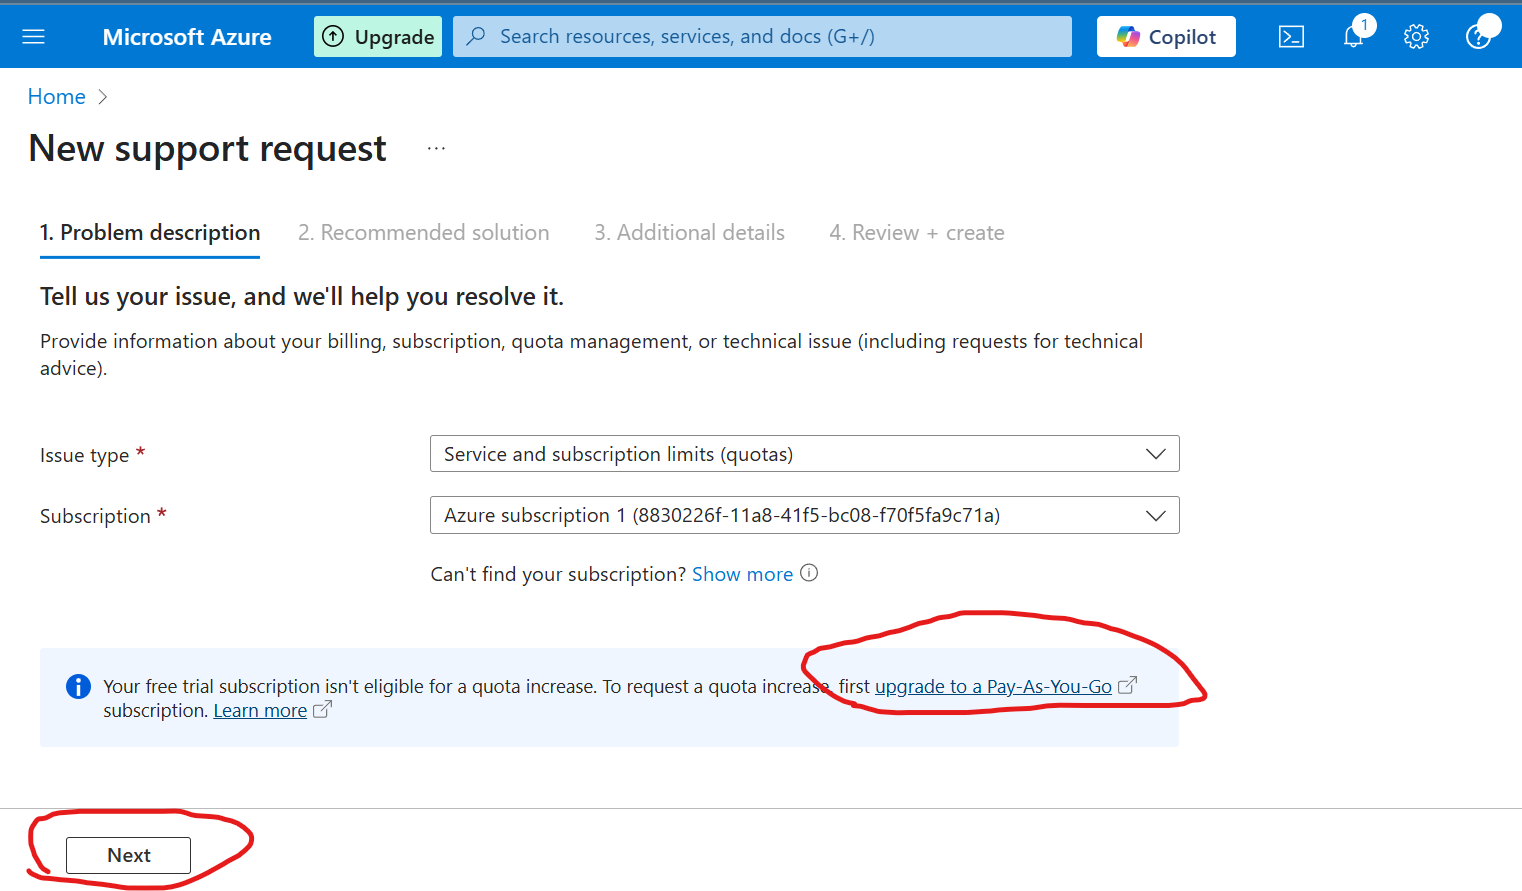
Task: Select the Problem description tab
Action: [150, 233]
